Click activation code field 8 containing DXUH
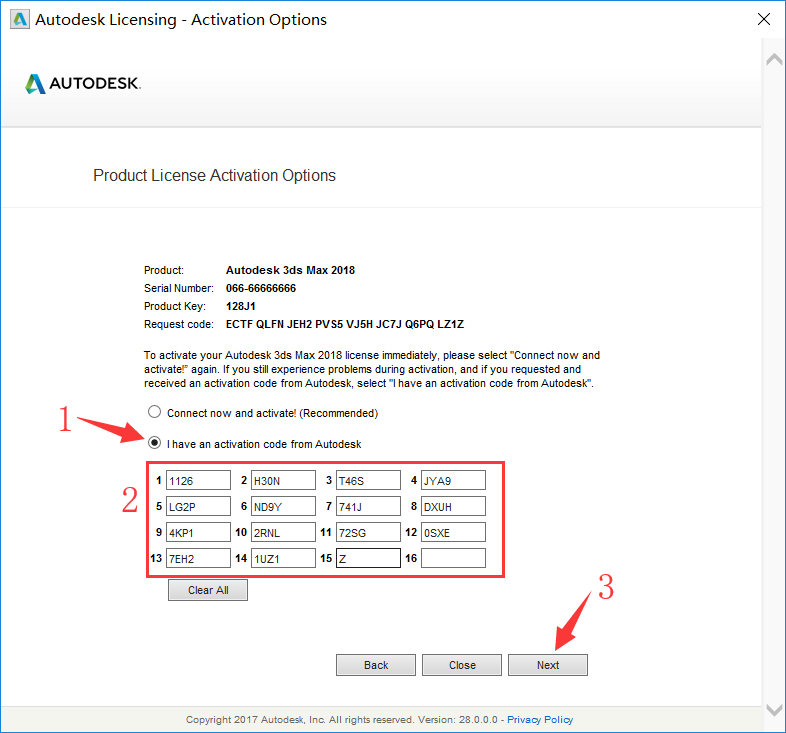Screen dimensions: 786x733 (453, 506)
